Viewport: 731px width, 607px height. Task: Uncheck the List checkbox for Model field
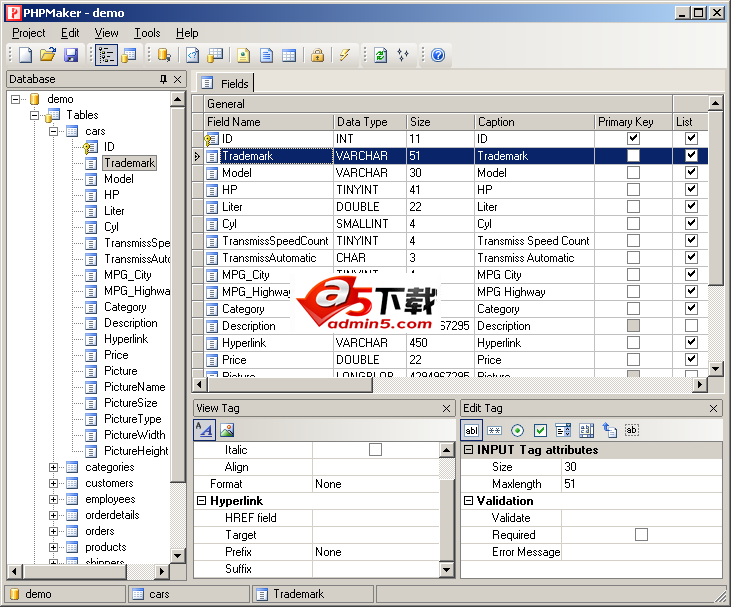click(x=691, y=173)
